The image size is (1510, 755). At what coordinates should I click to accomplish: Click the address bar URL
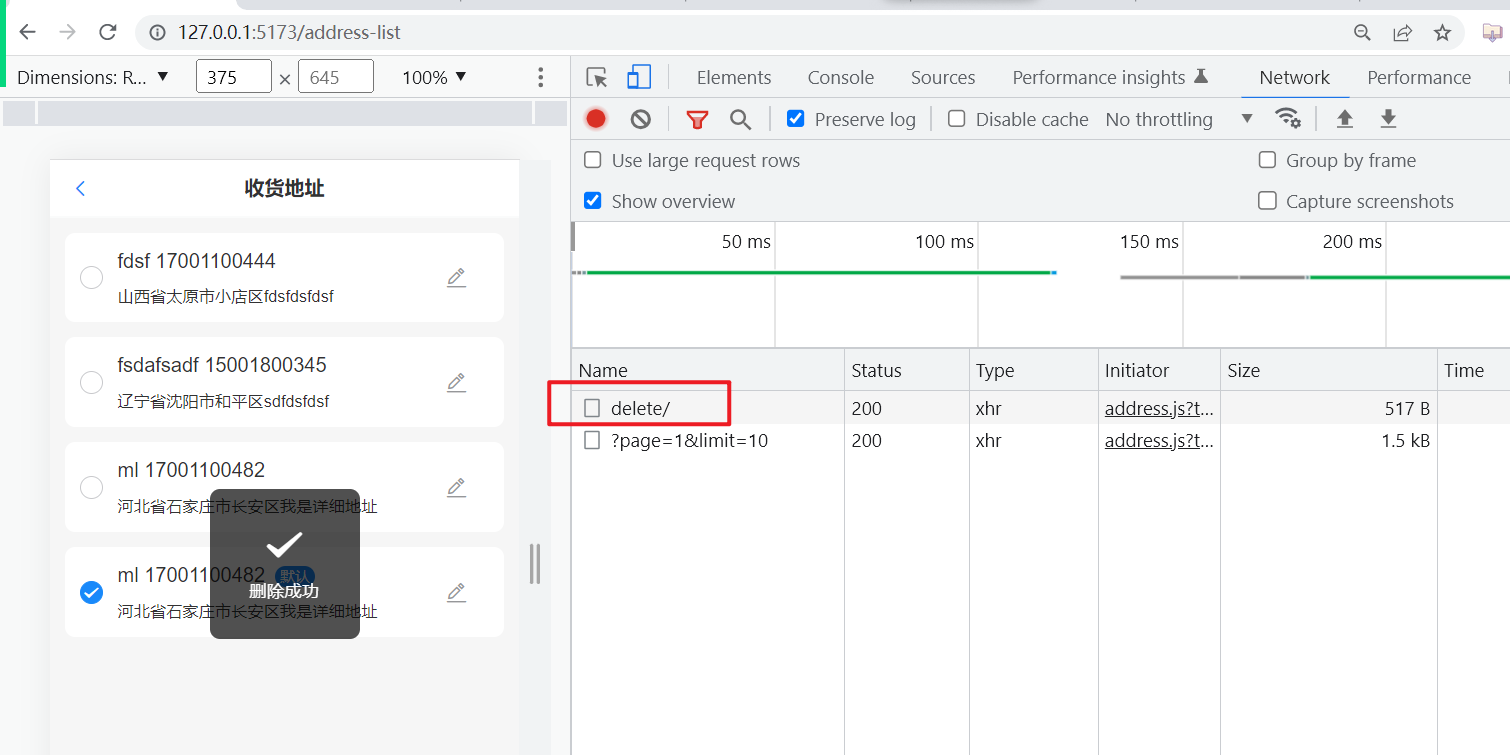pos(289,32)
